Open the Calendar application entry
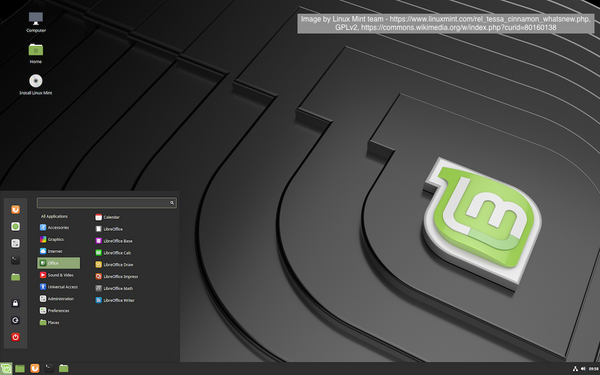Image resolution: width=600 pixels, height=375 pixels. (108, 217)
